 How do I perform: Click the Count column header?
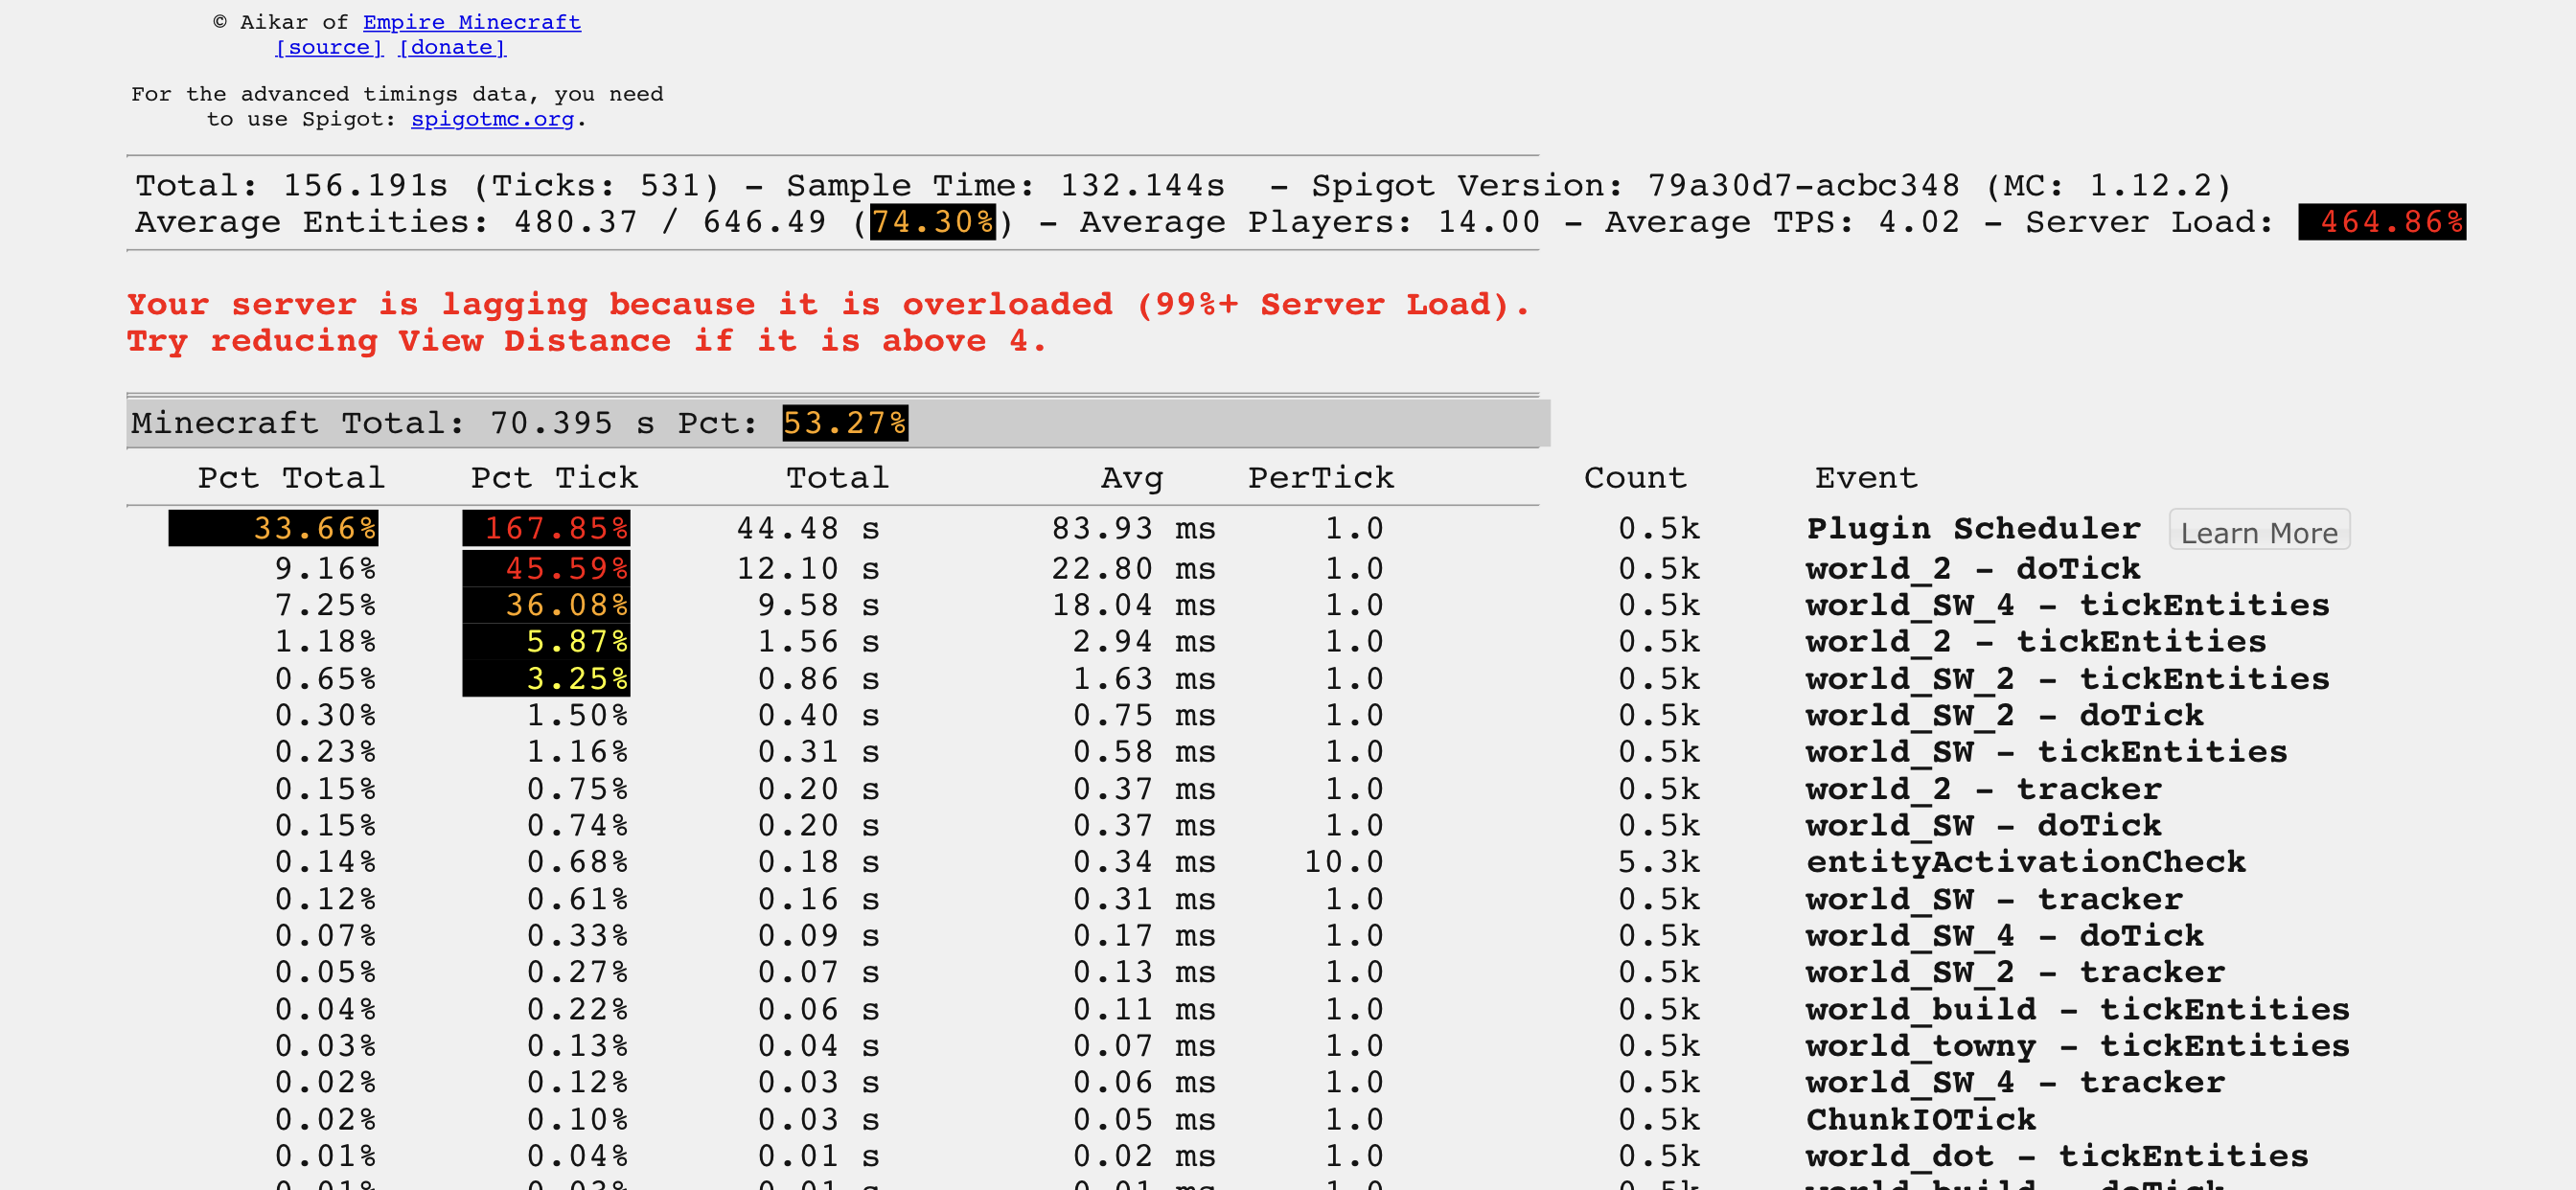[1635, 477]
